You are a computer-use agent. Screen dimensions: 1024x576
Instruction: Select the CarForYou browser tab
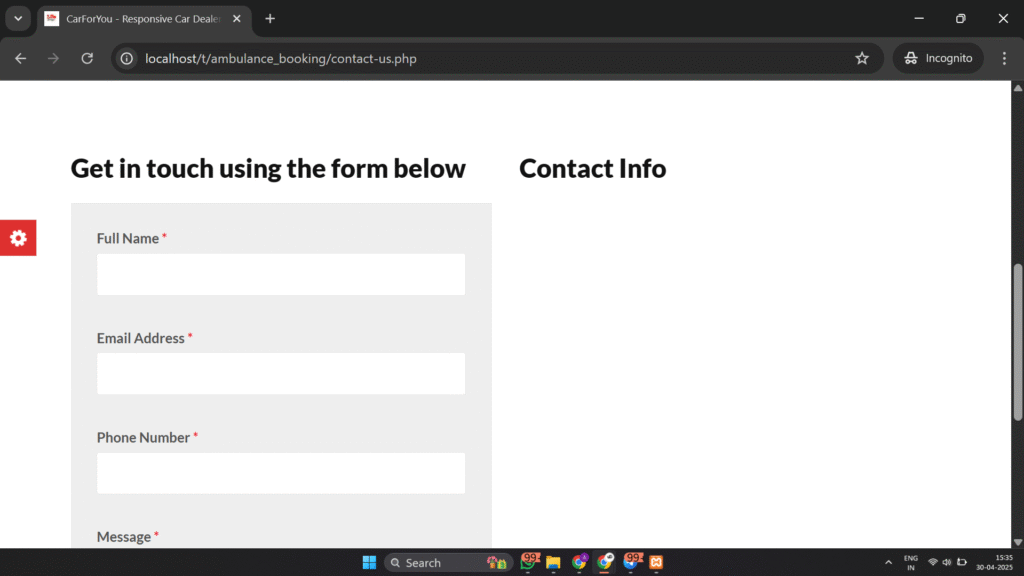click(144, 18)
